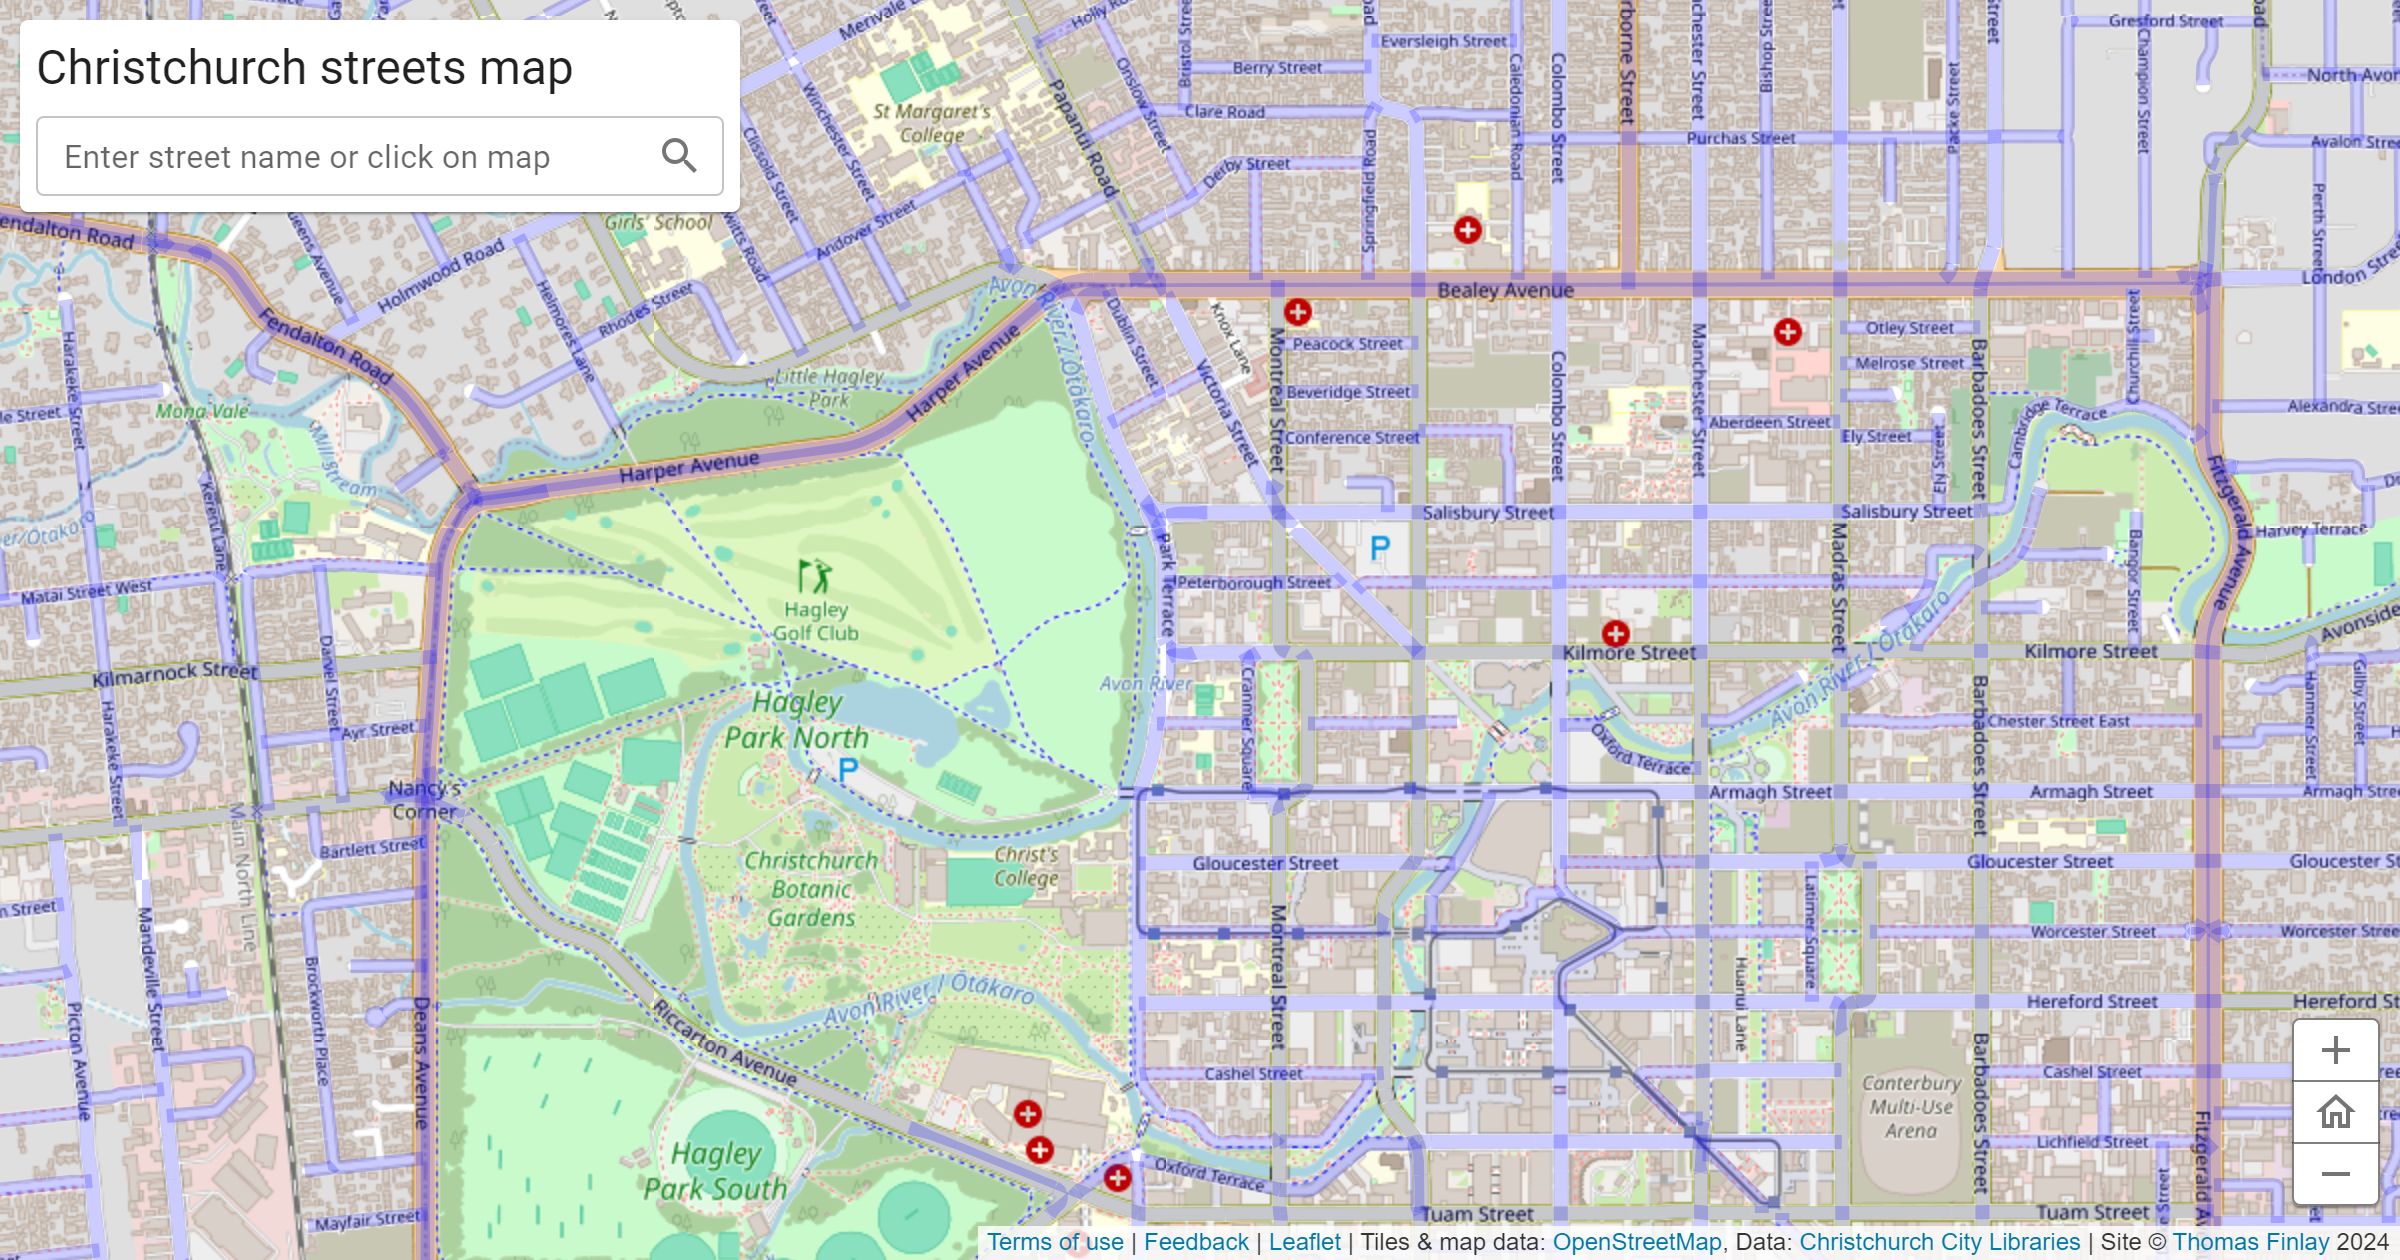Screen dimensions: 2400x1260
Task: Click the parking icon in Hagley Park North
Action: tap(848, 769)
